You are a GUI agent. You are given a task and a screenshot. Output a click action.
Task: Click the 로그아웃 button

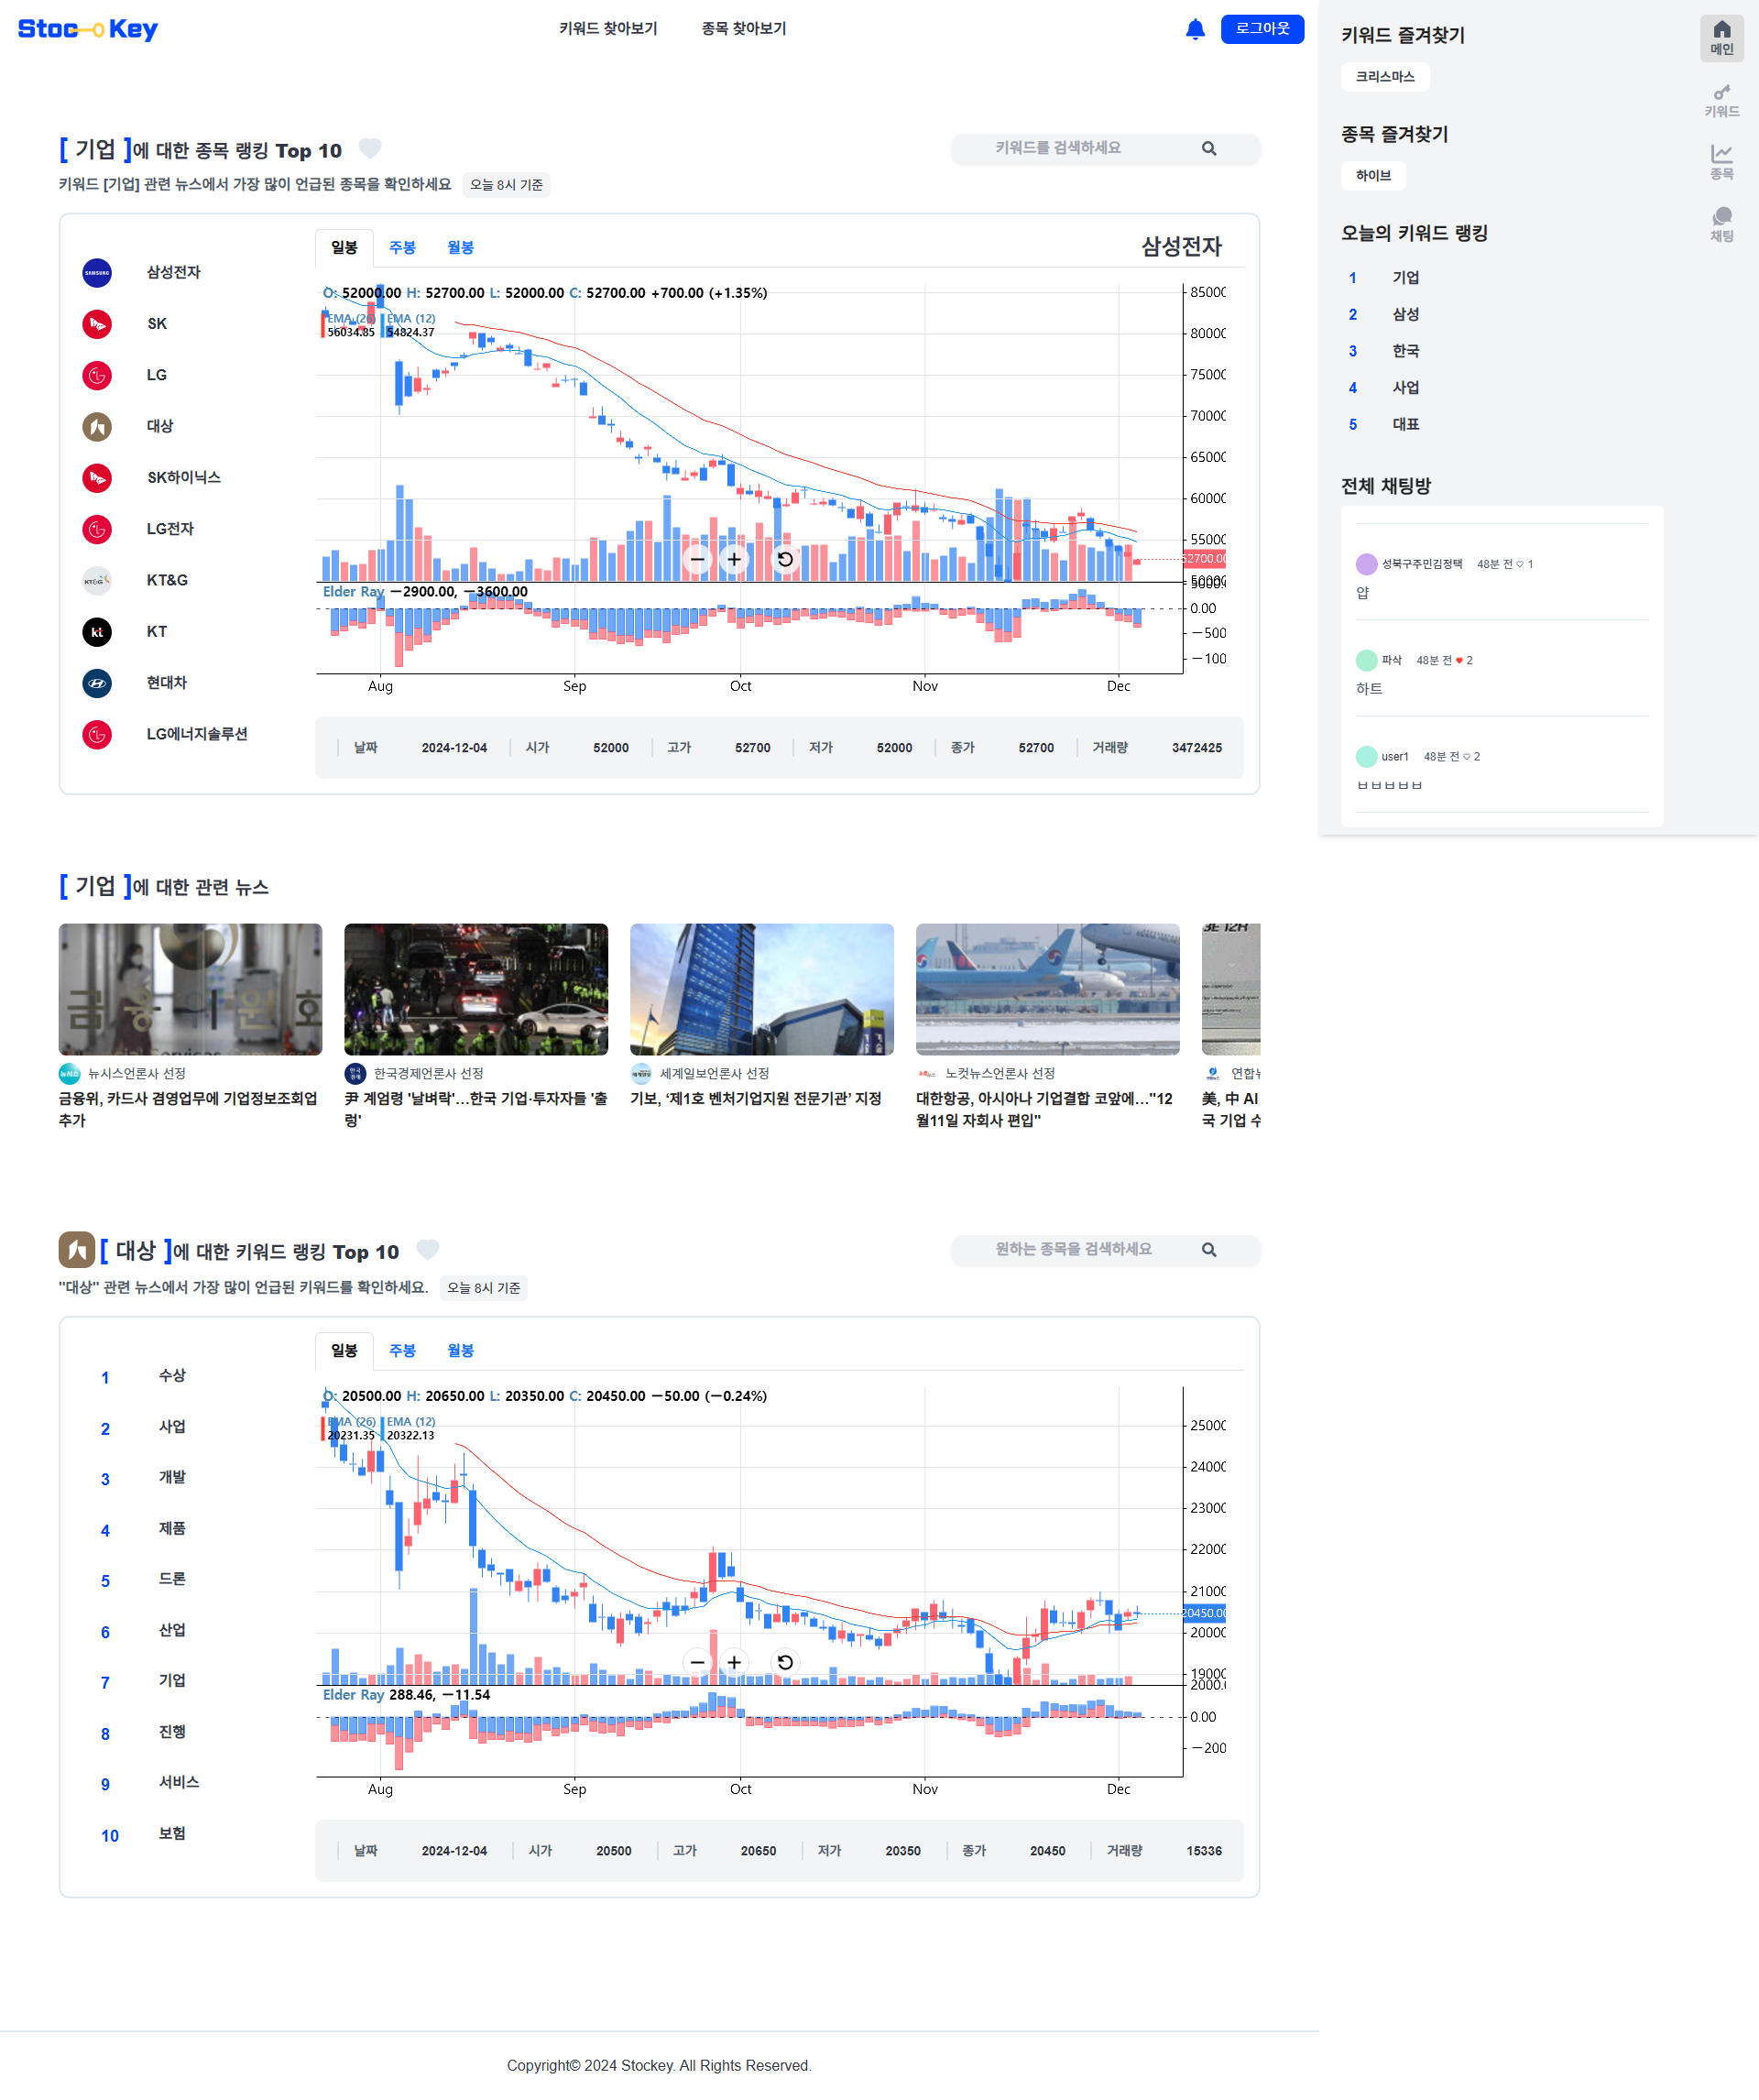[x=1262, y=29]
